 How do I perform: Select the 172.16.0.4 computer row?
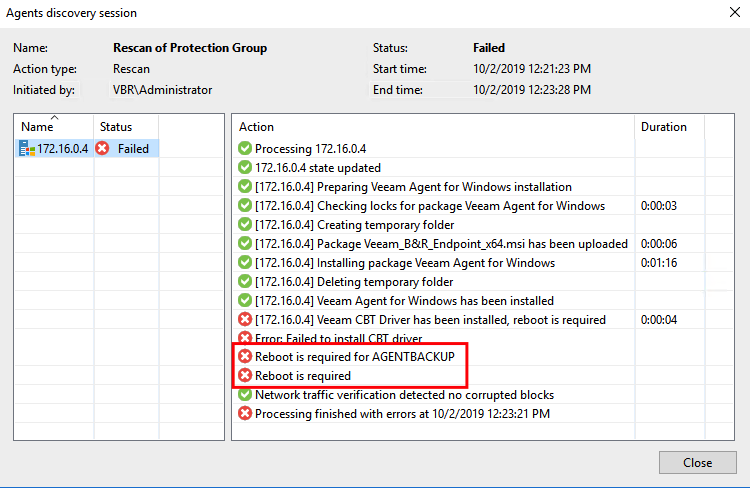(62, 149)
